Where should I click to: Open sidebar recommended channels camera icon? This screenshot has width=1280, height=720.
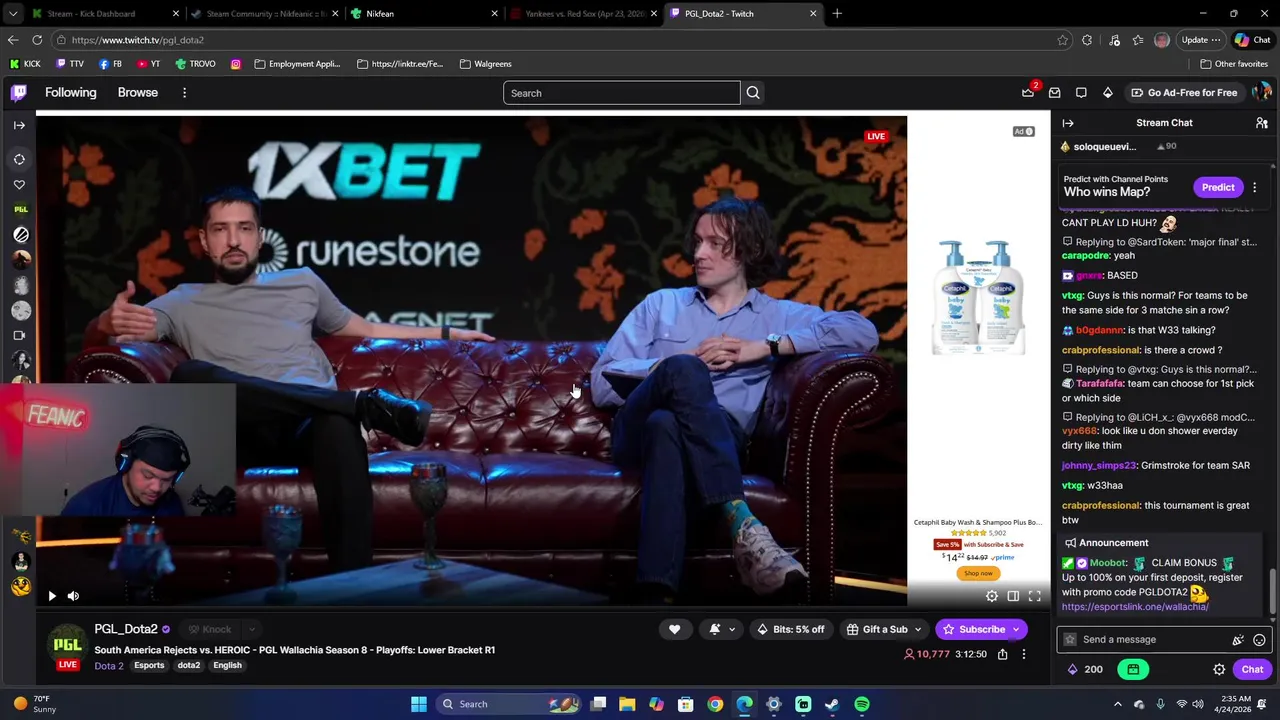(x=20, y=336)
